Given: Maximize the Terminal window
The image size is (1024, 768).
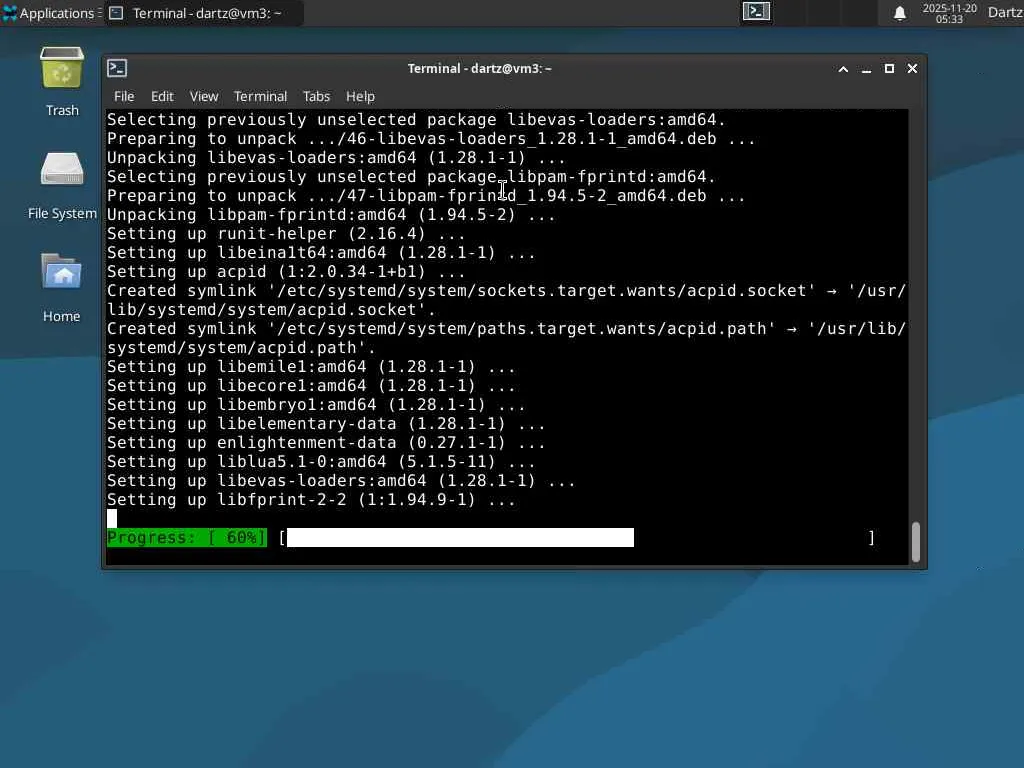Looking at the screenshot, I should [x=889, y=69].
